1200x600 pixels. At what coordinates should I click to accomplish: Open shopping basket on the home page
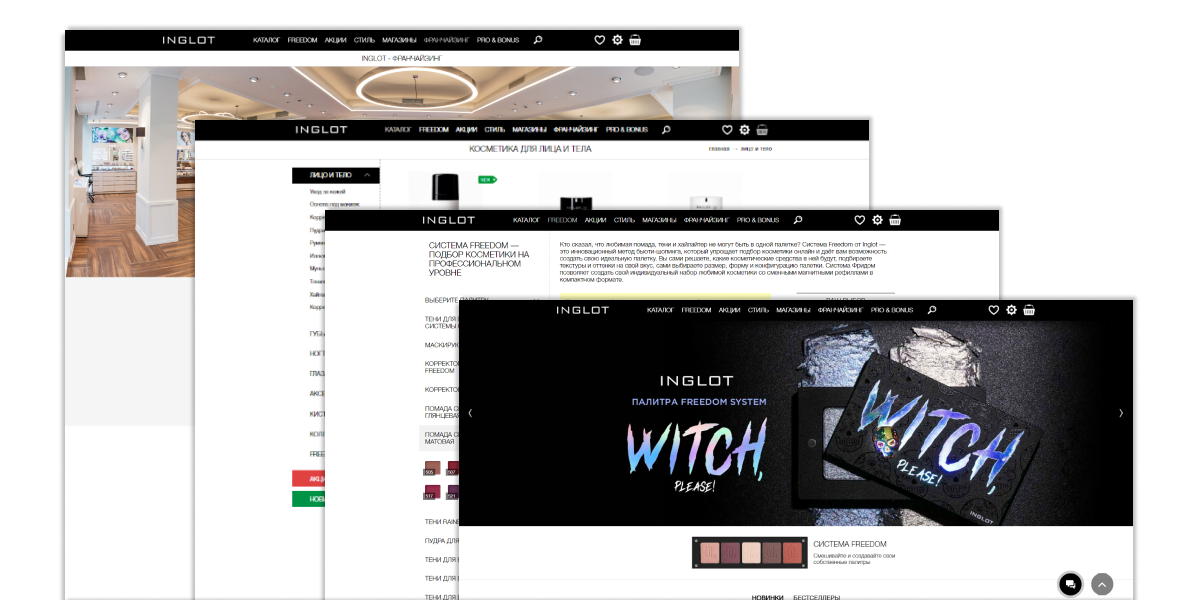[x=1029, y=310]
